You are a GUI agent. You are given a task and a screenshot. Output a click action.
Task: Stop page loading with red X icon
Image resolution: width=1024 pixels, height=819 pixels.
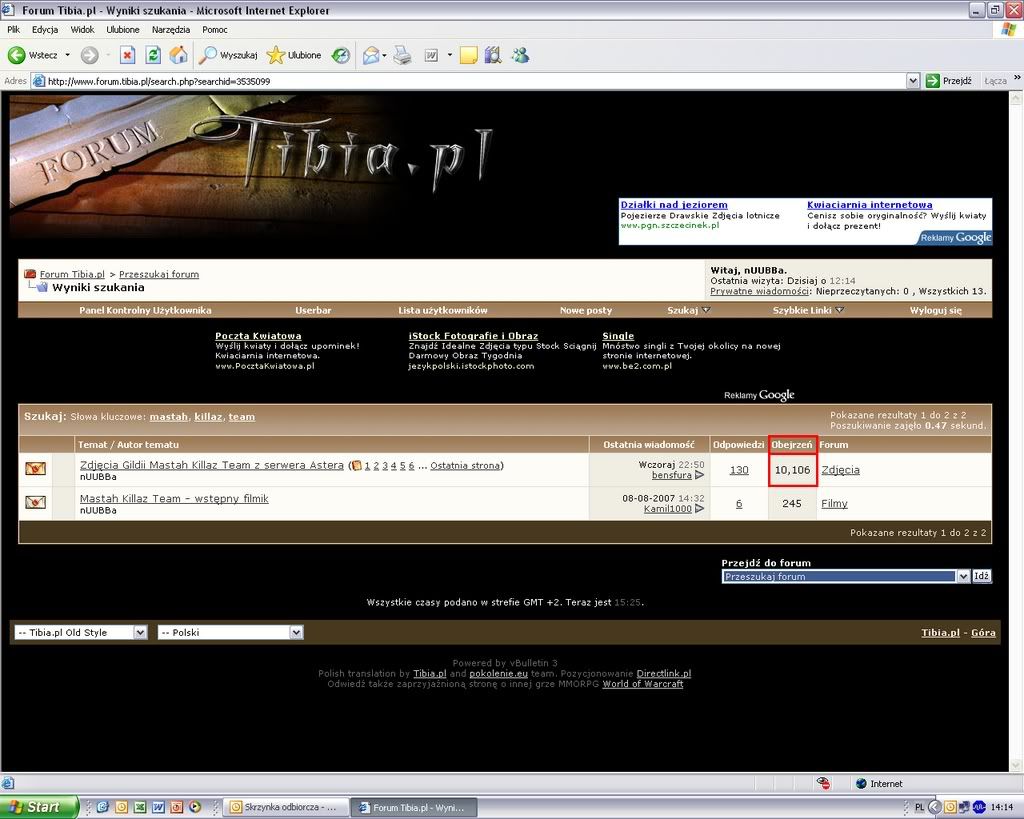pyautogui.click(x=127, y=56)
